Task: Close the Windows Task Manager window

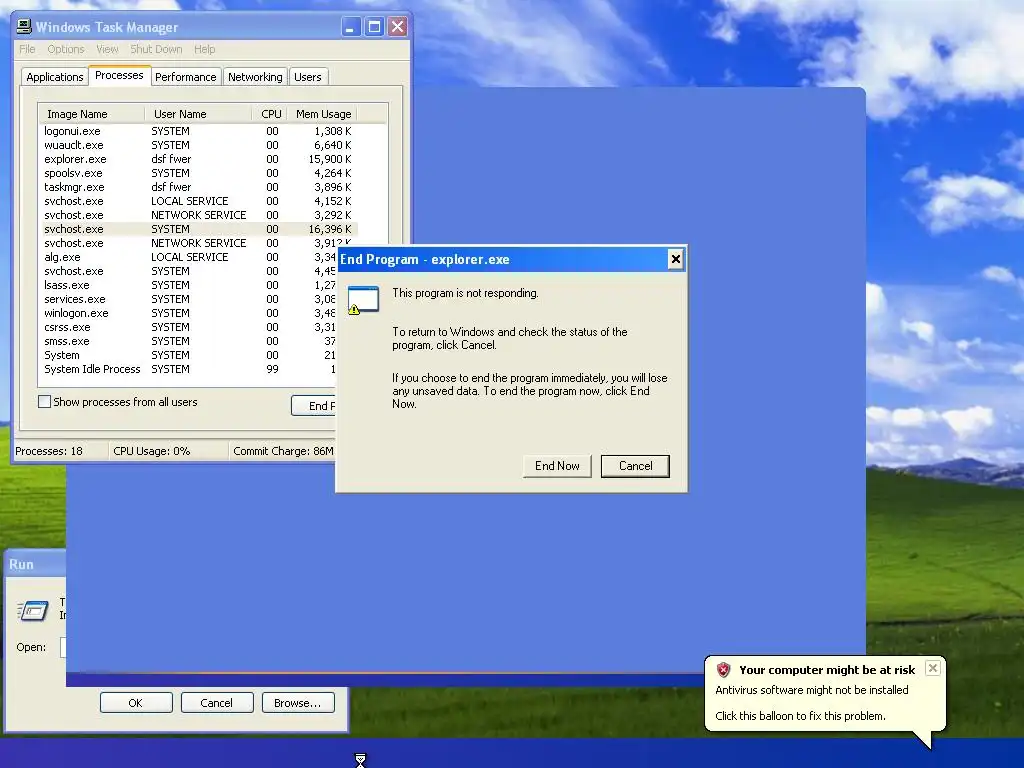Action: [x=398, y=27]
